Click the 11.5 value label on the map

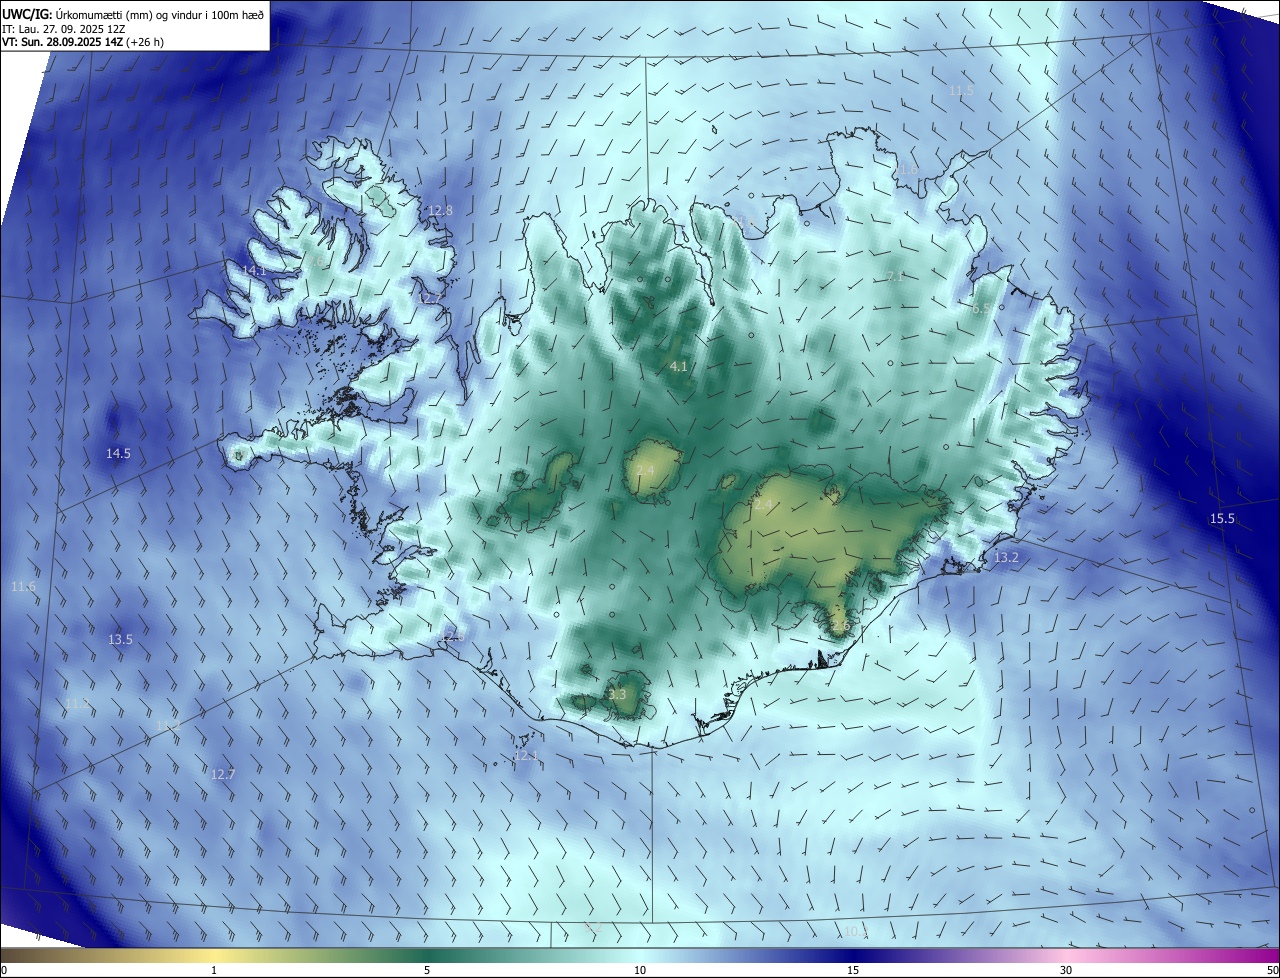coord(961,90)
